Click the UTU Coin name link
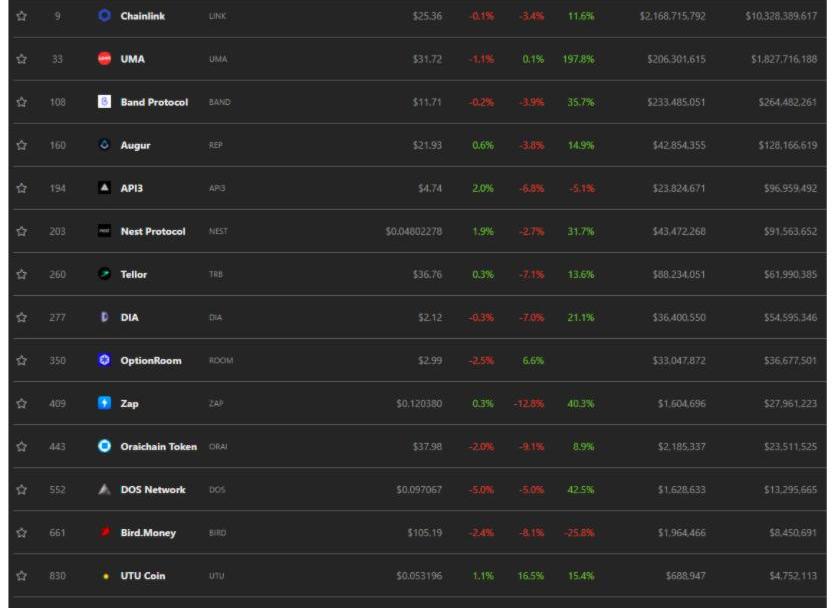Viewport: 838px width, 608px height. tap(143, 576)
